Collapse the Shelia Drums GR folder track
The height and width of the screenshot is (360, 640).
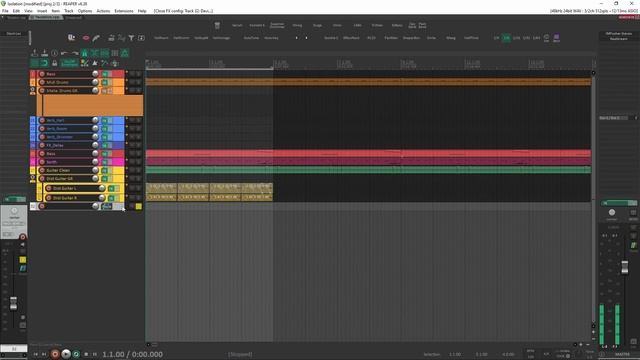pos(33,91)
